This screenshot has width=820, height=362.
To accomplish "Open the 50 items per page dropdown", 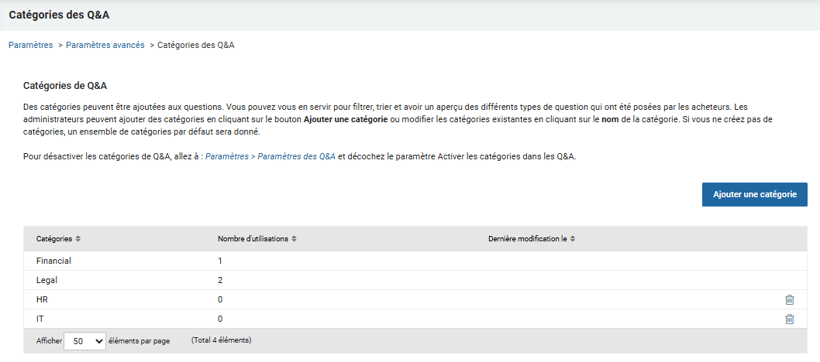I will point(85,341).
